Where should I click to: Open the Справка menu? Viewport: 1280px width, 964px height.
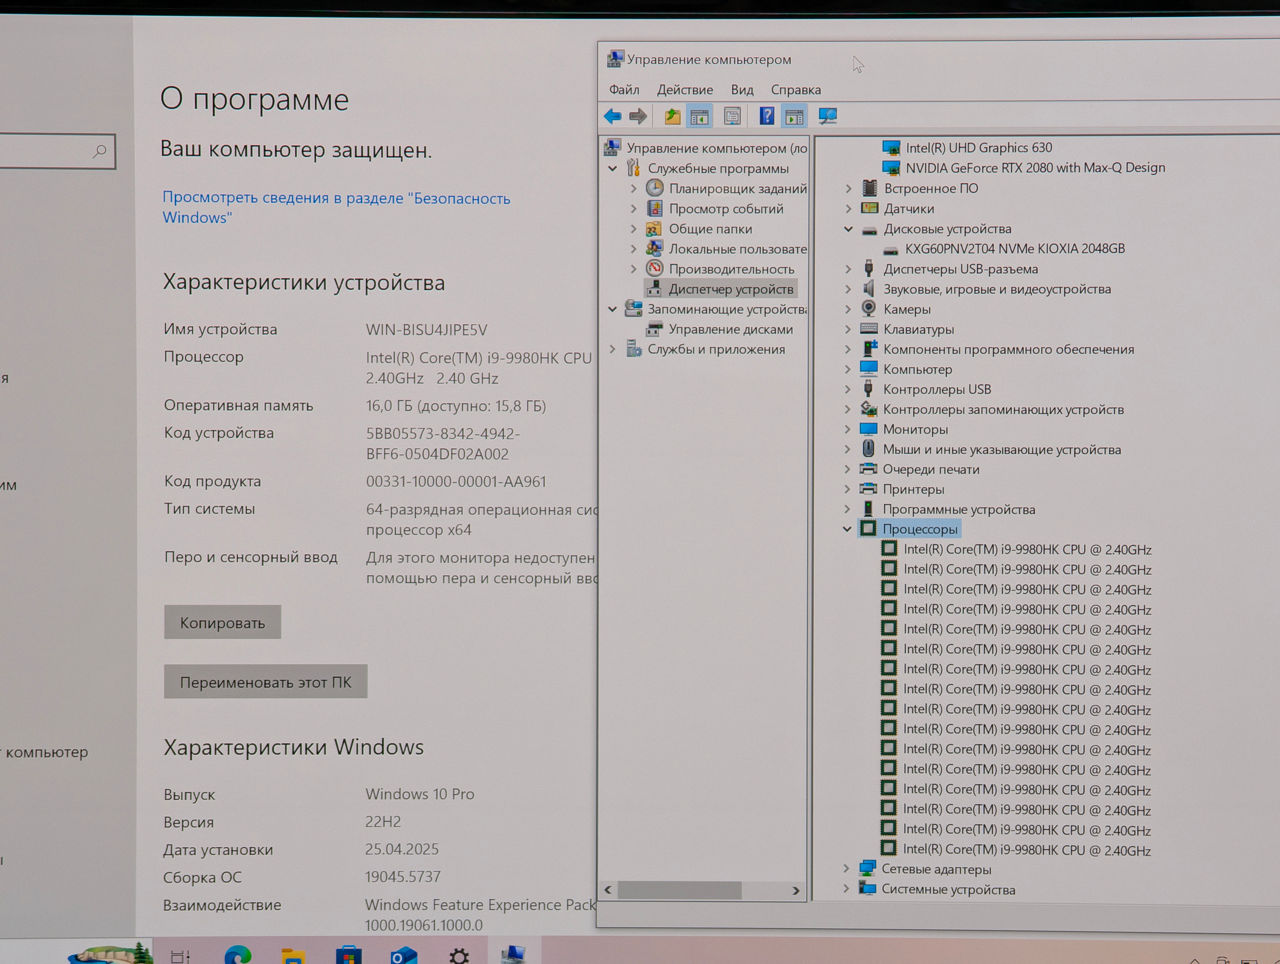tap(796, 89)
